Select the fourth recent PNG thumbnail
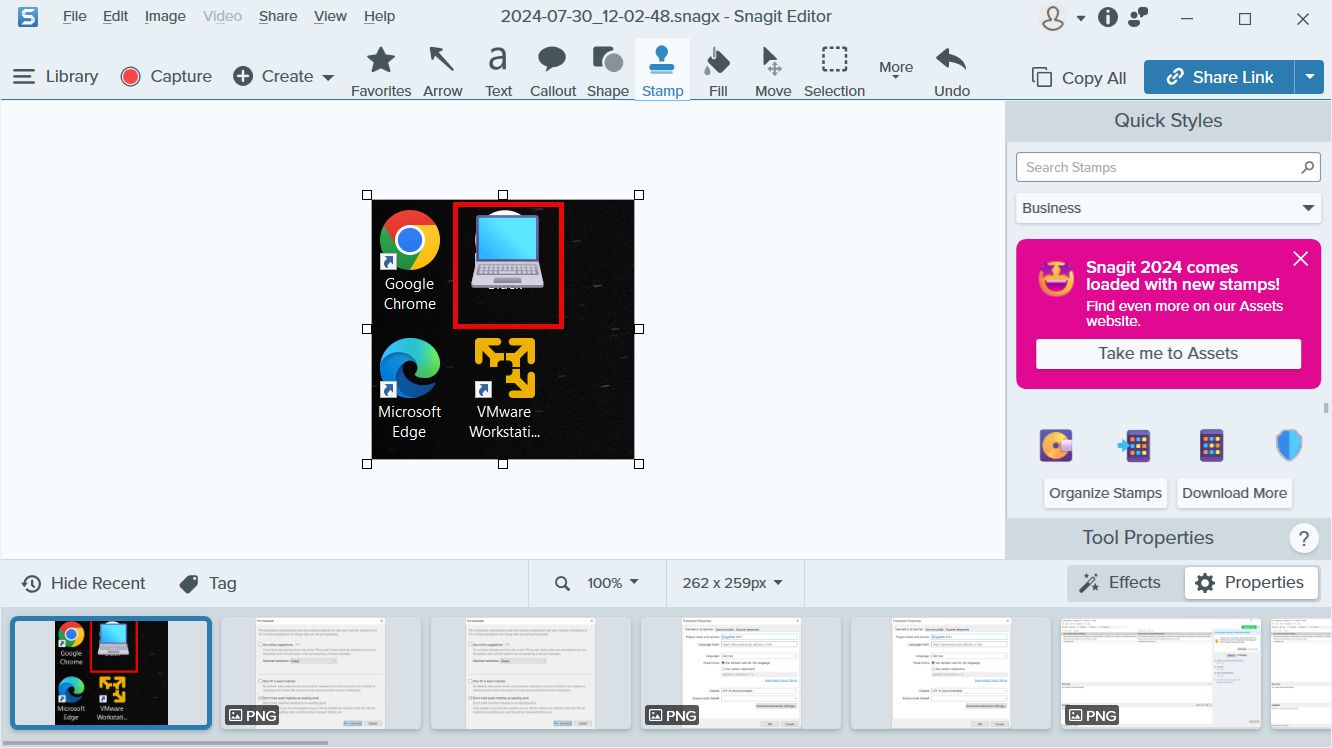Viewport: 1332px width, 748px height. point(741,672)
